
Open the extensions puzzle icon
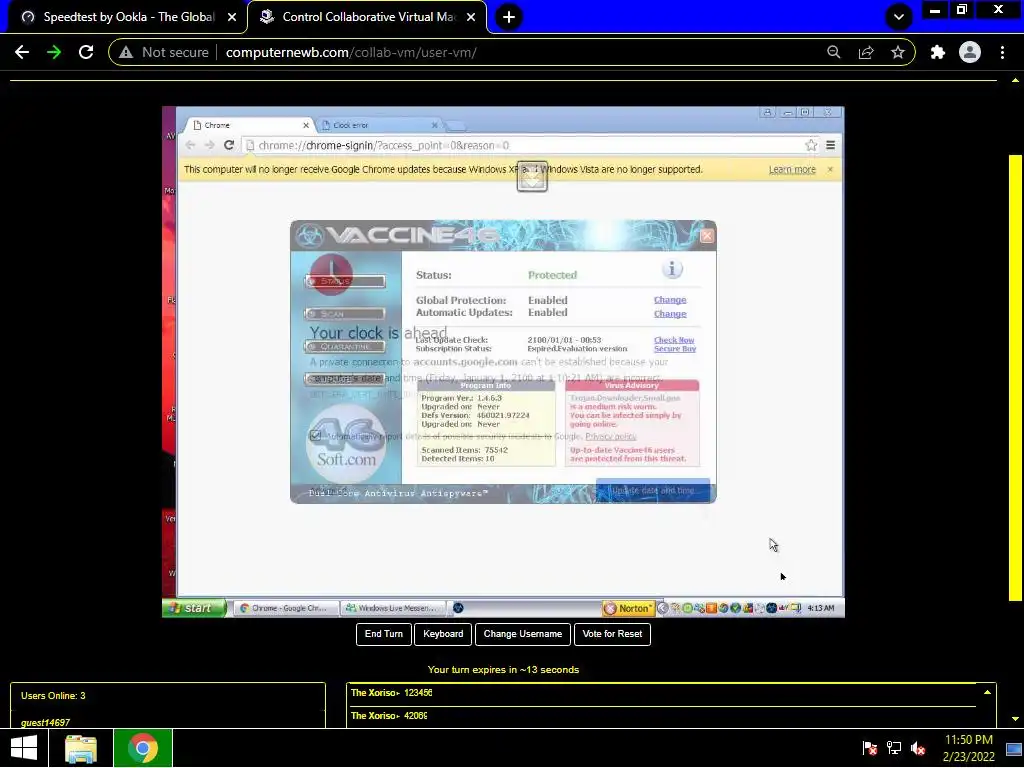coord(938,52)
